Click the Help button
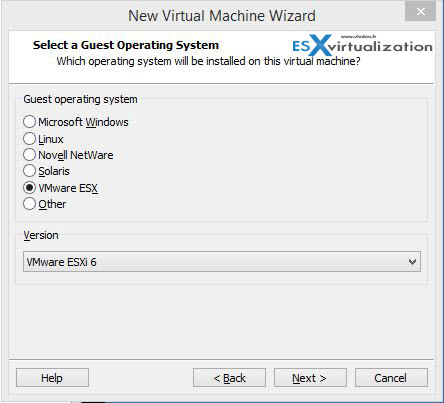This screenshot has width=444, height=403. tap(52, 378)
